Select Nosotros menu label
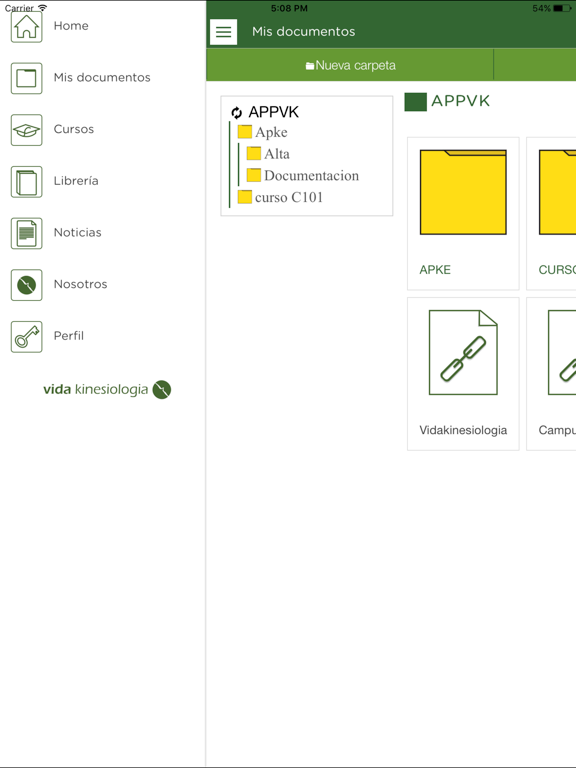This screenshot has width=576, height=768. pyautogui.click(x=80, y=284)
